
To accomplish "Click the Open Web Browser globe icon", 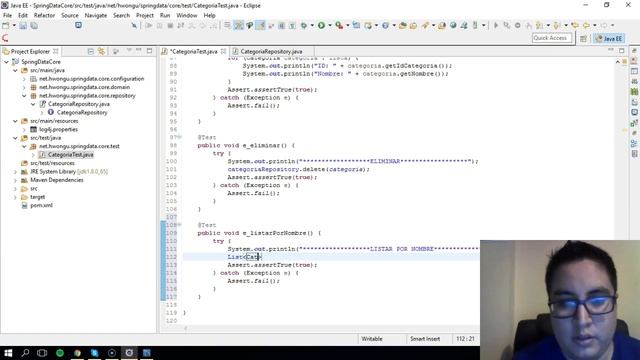I will point(453,25).
